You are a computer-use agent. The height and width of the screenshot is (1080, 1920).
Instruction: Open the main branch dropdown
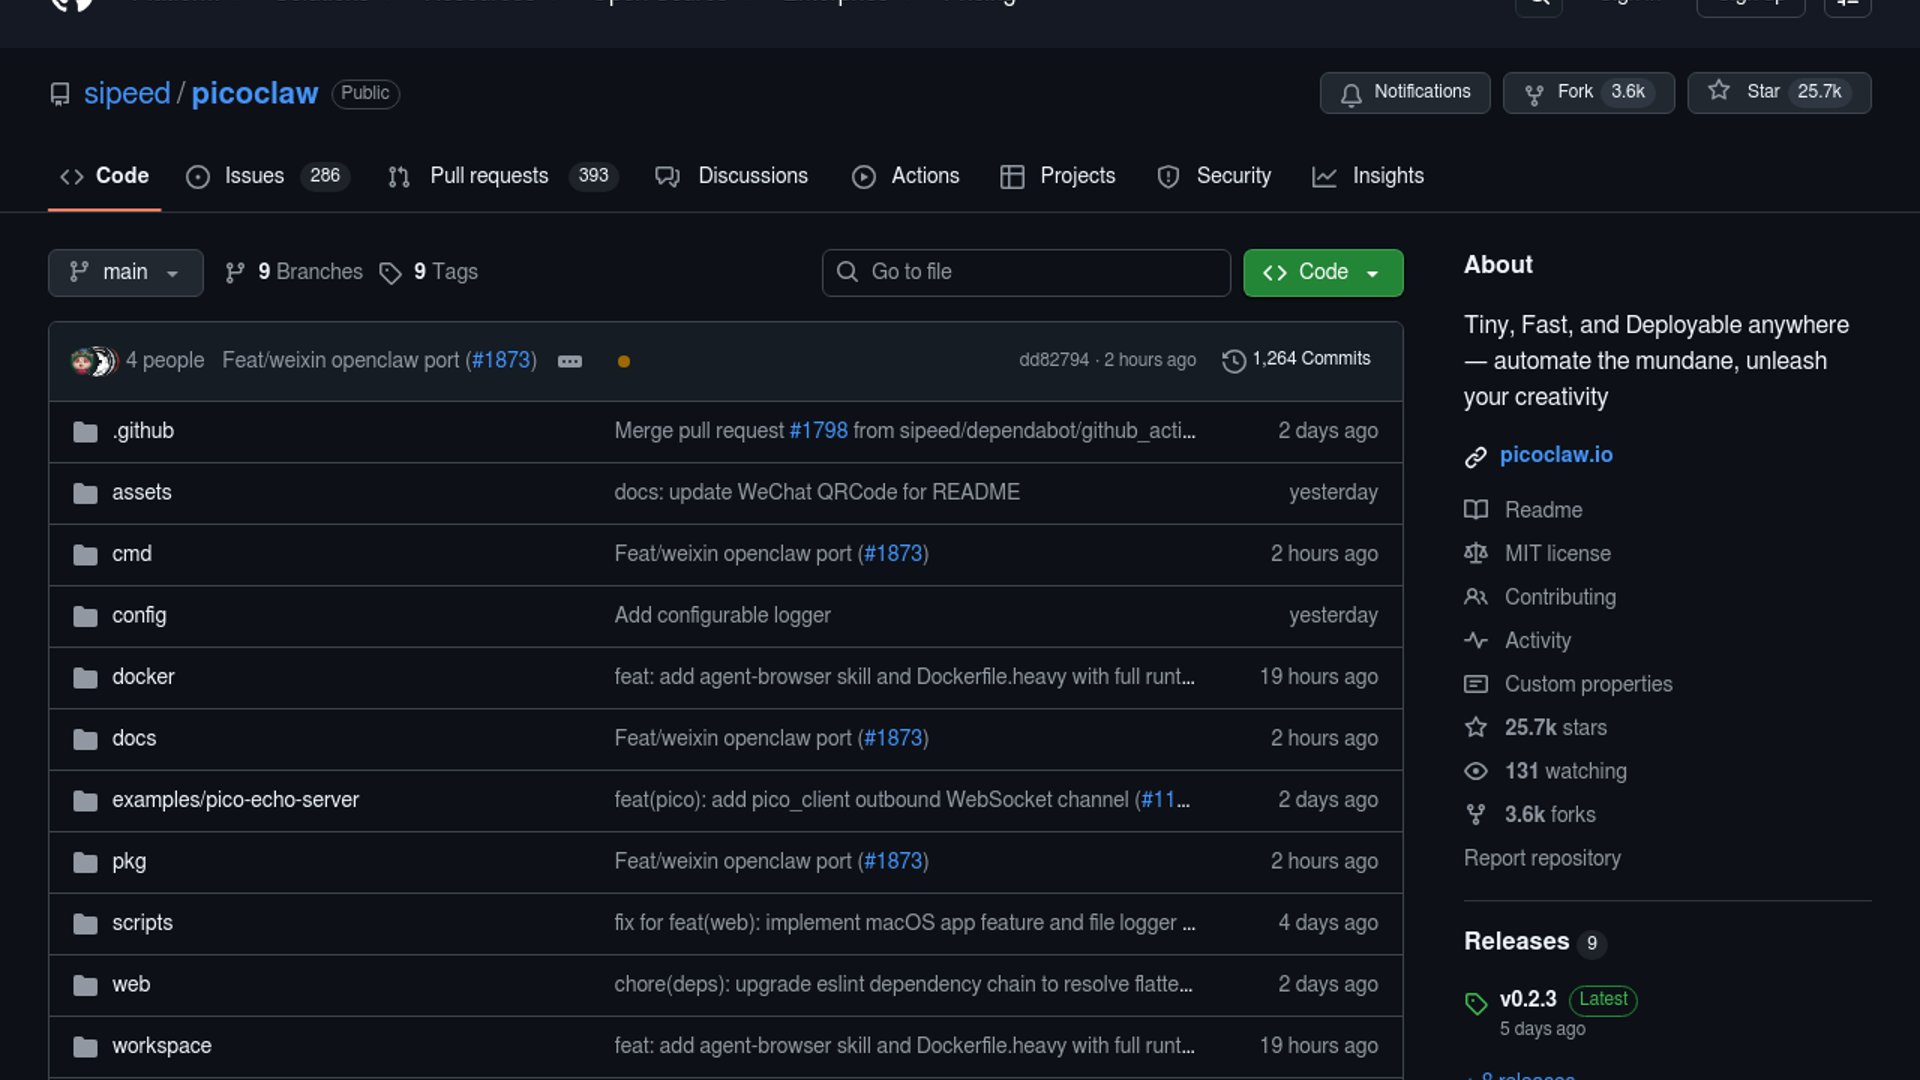coord(125,272)
